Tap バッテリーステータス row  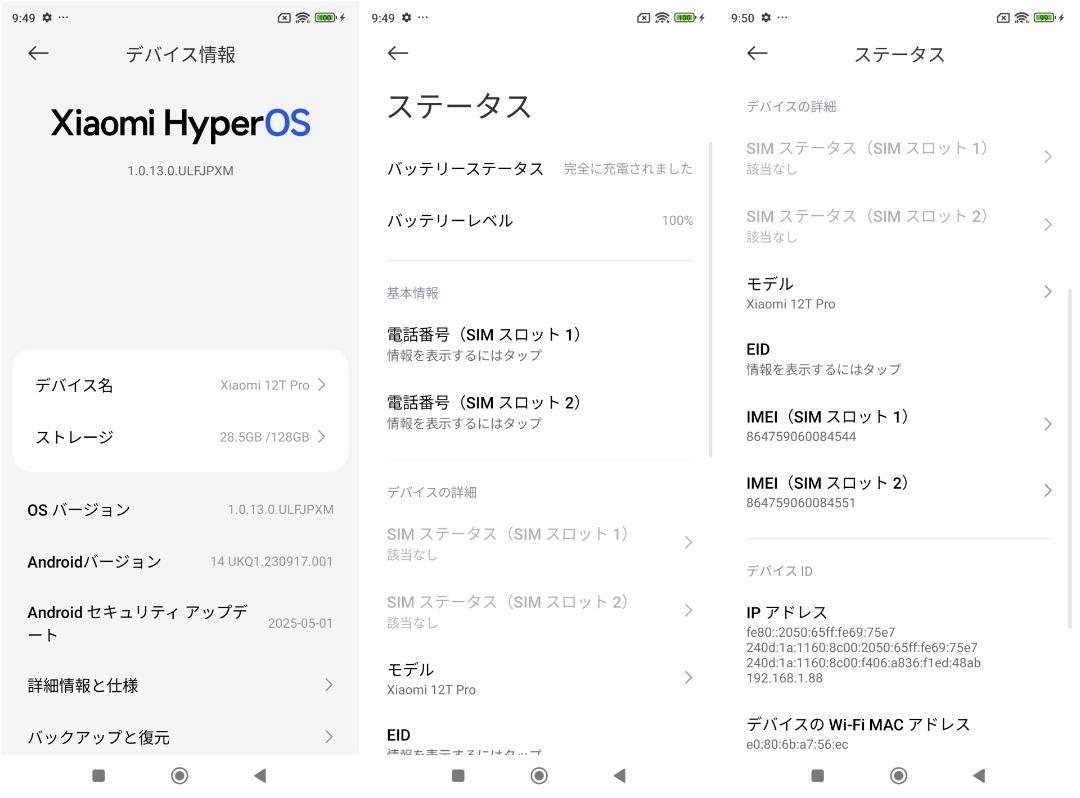(539, 169)
